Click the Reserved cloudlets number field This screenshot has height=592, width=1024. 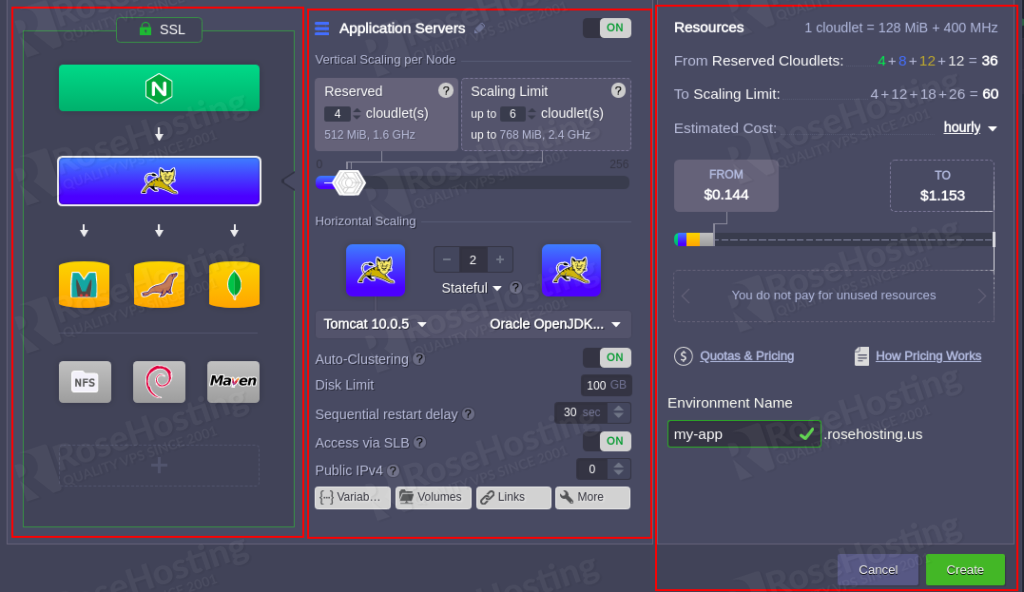[337, 114]
